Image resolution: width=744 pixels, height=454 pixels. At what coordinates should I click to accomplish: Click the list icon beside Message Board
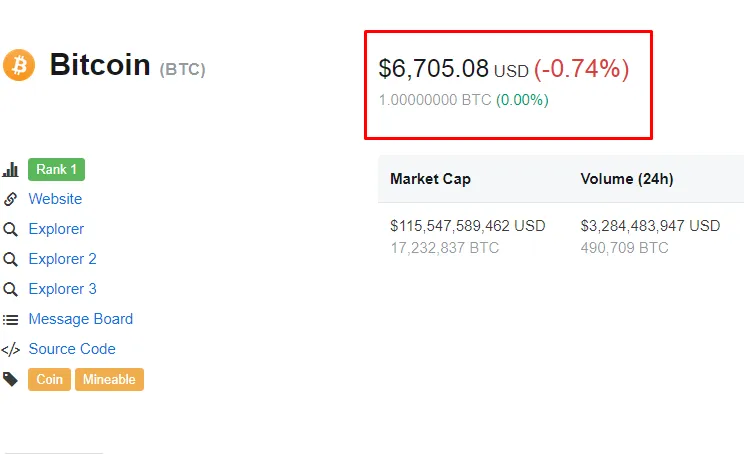pos(10,319)
